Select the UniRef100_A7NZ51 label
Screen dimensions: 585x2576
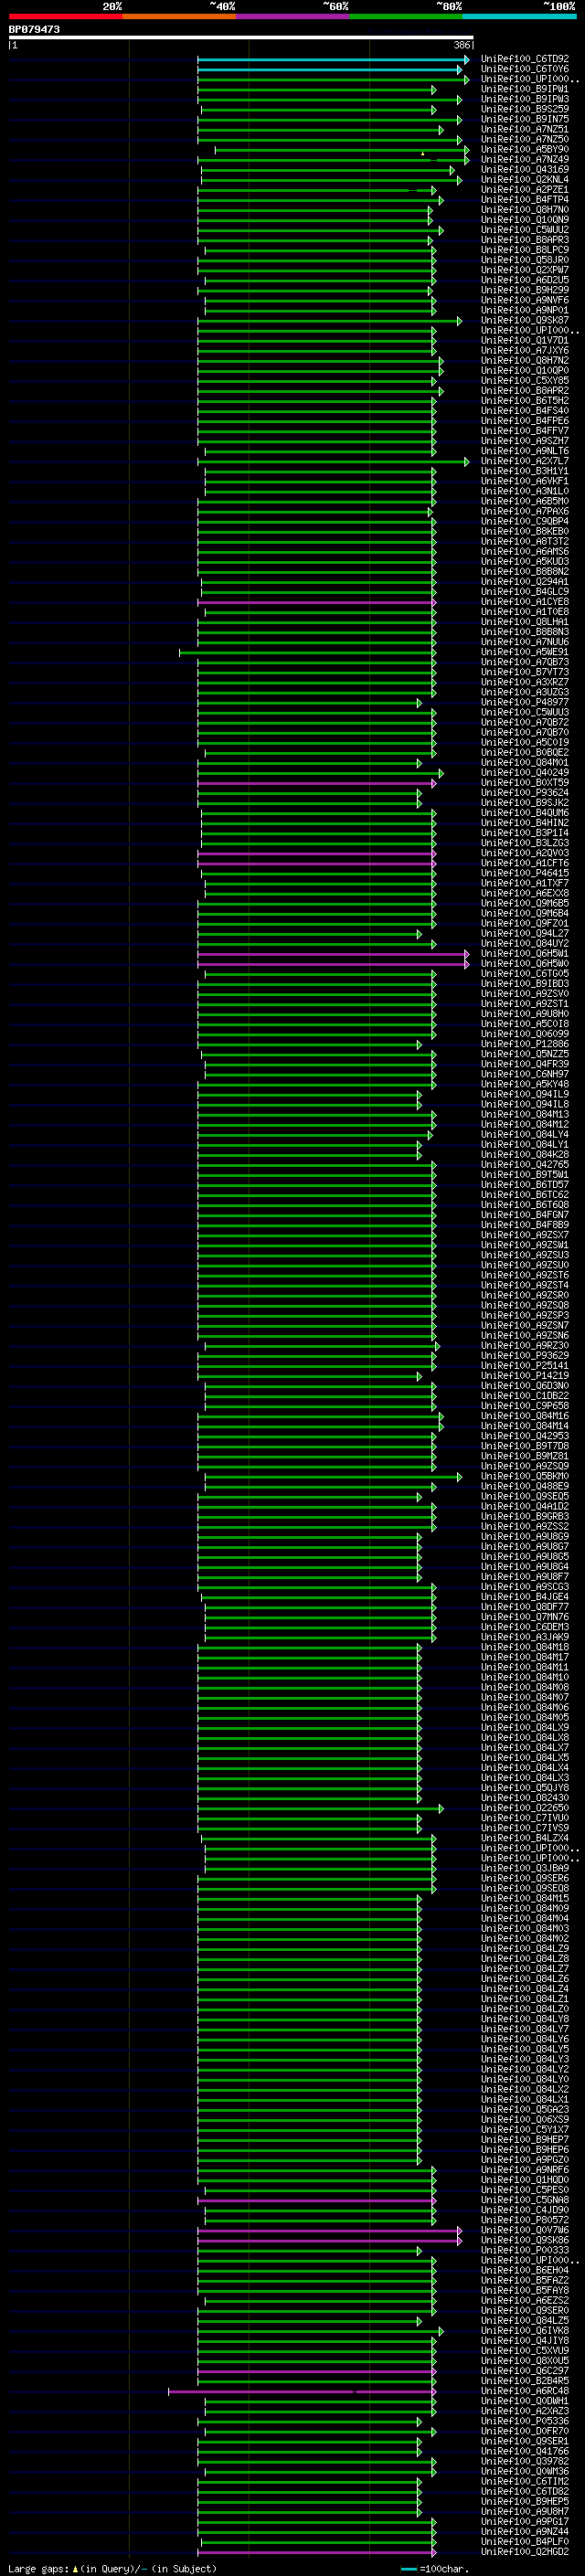(x=525, y=129)
